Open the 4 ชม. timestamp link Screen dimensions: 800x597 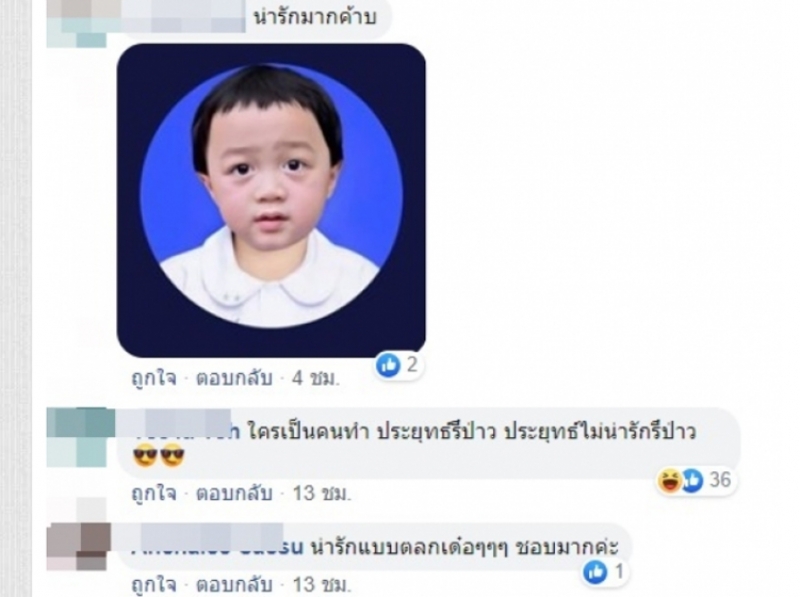[x=315, y=379]
